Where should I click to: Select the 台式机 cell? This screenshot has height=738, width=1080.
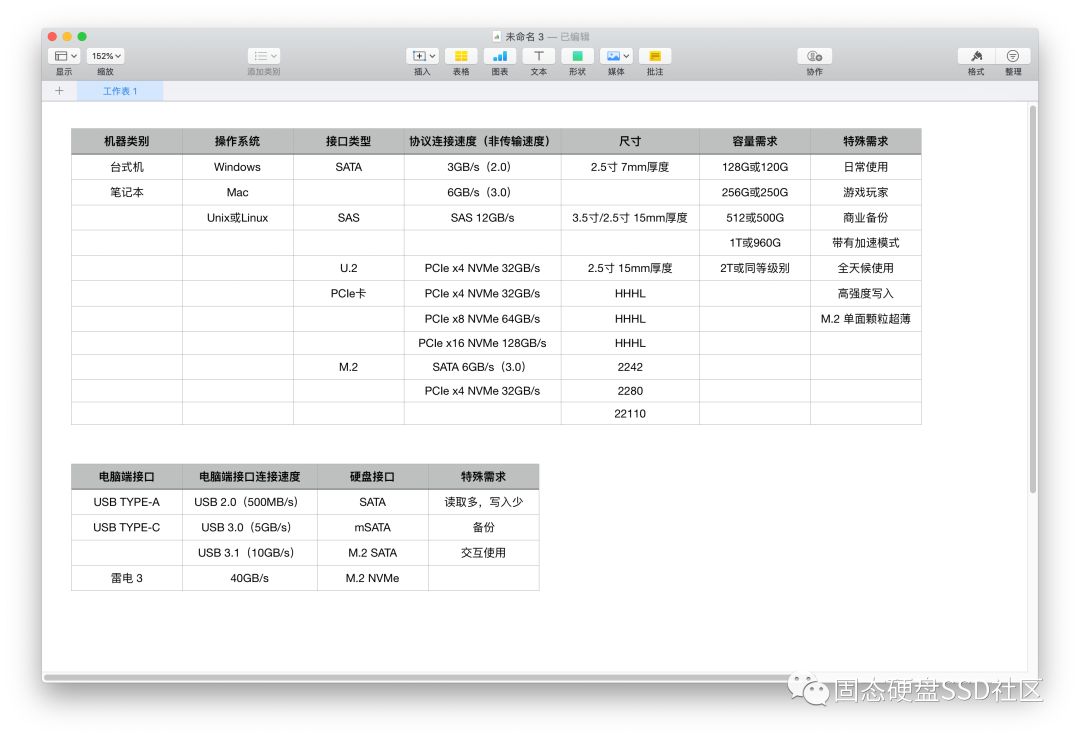point(127,167)
